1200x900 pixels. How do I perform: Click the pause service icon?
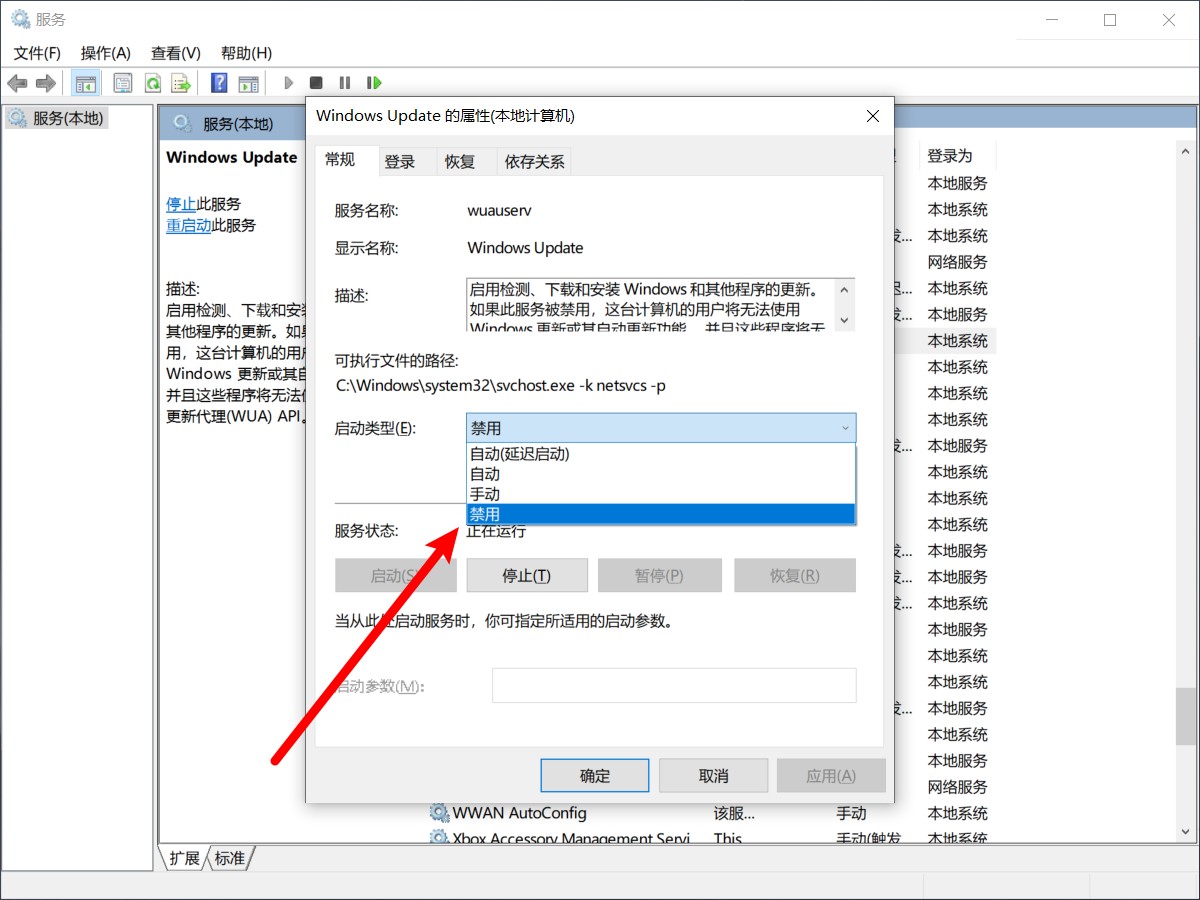click(x=343, y=82)
